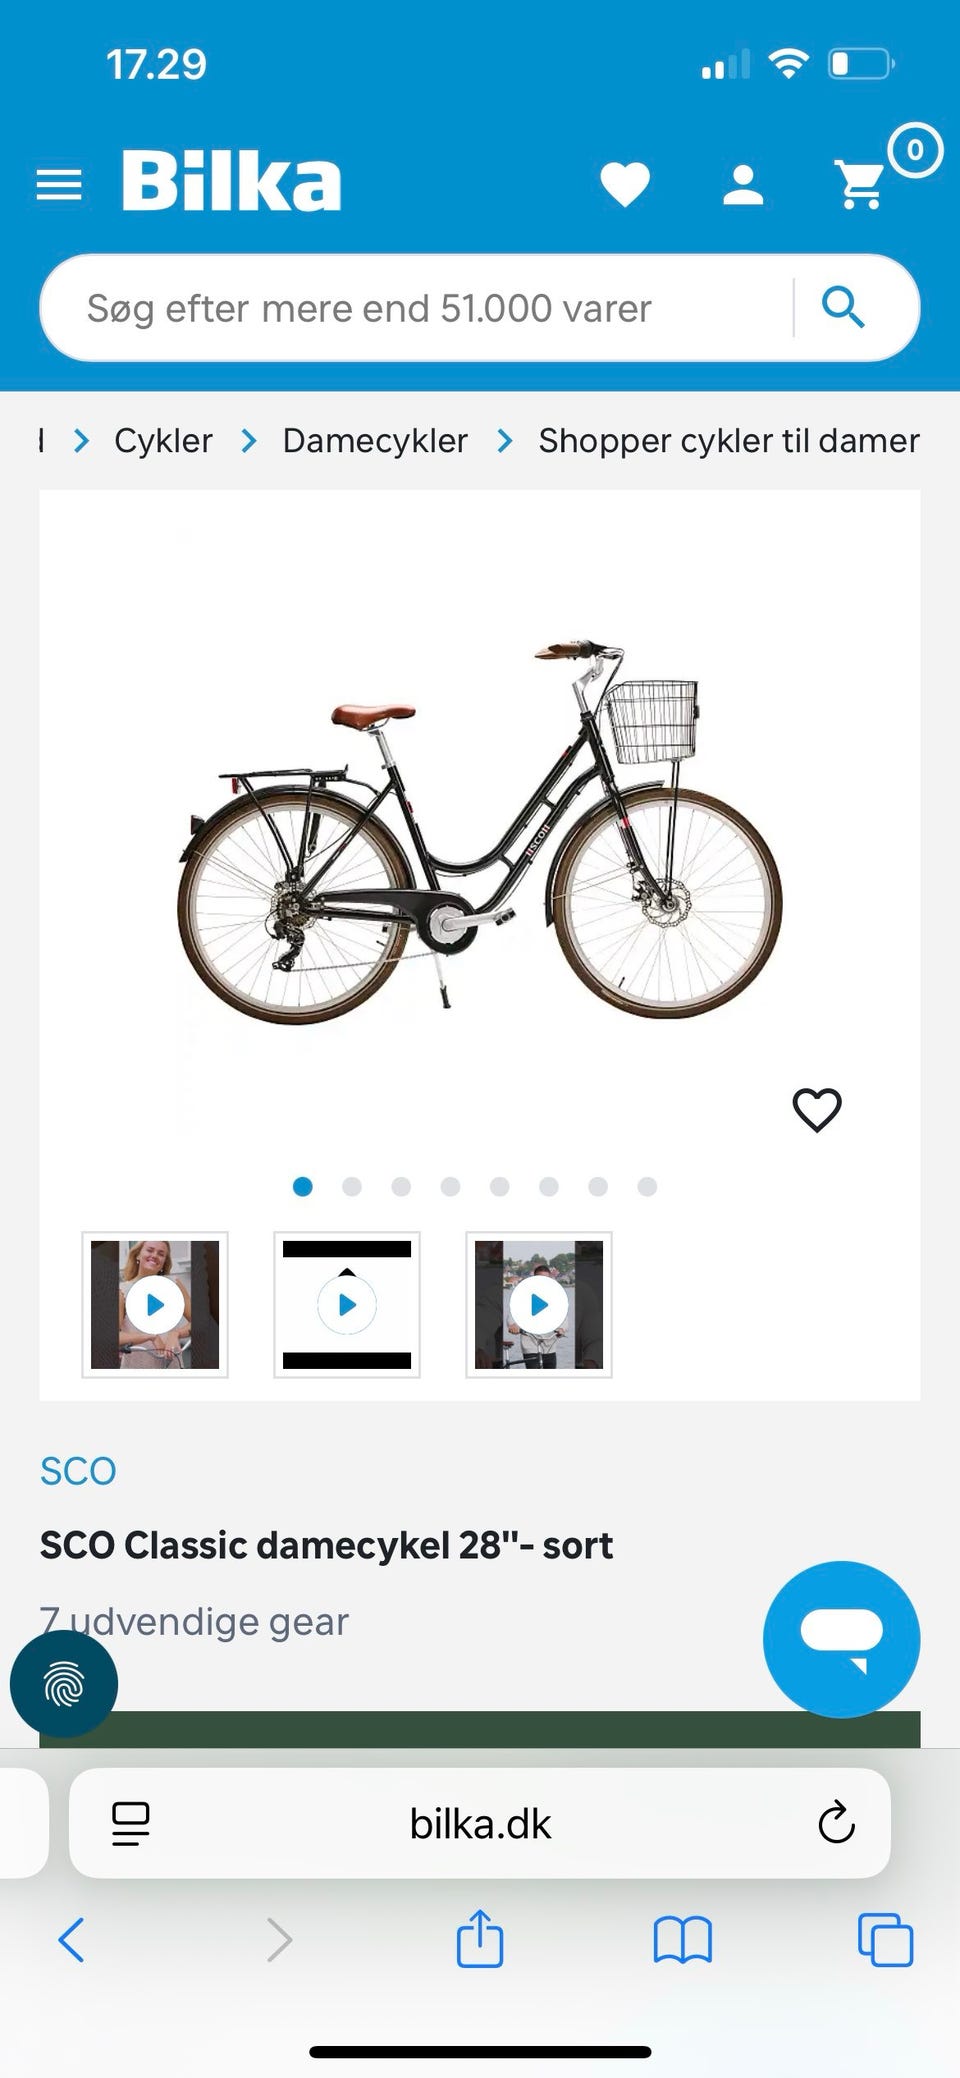The height and width of the screenshot is (2078, 960).
Task: Open the hamburger menu next to Bilka logo
Action: (x=59, y=185)
